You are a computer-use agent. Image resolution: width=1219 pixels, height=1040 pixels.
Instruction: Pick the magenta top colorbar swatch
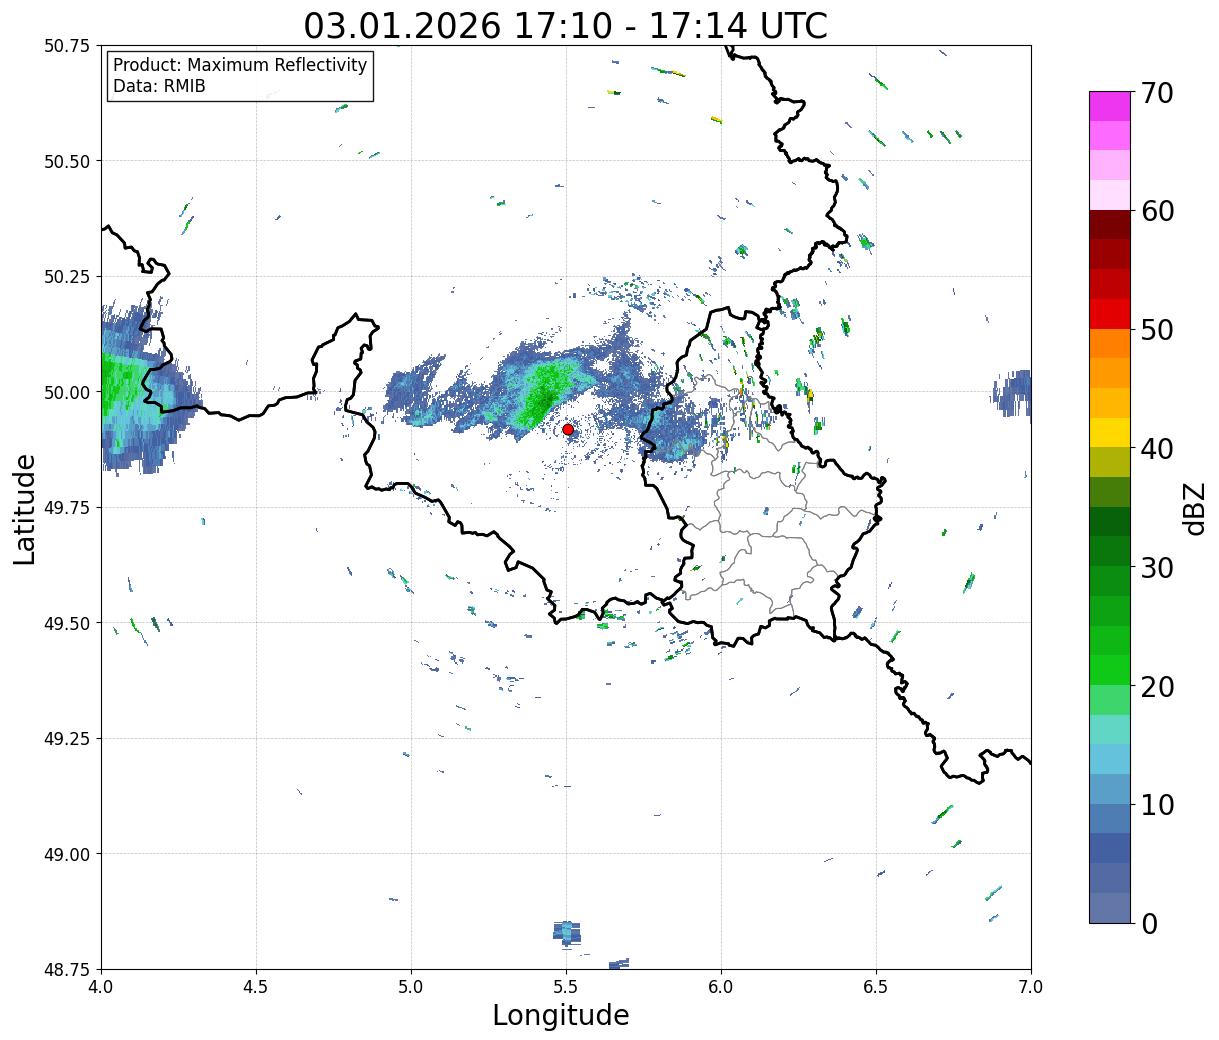[x=1110, y=106]
